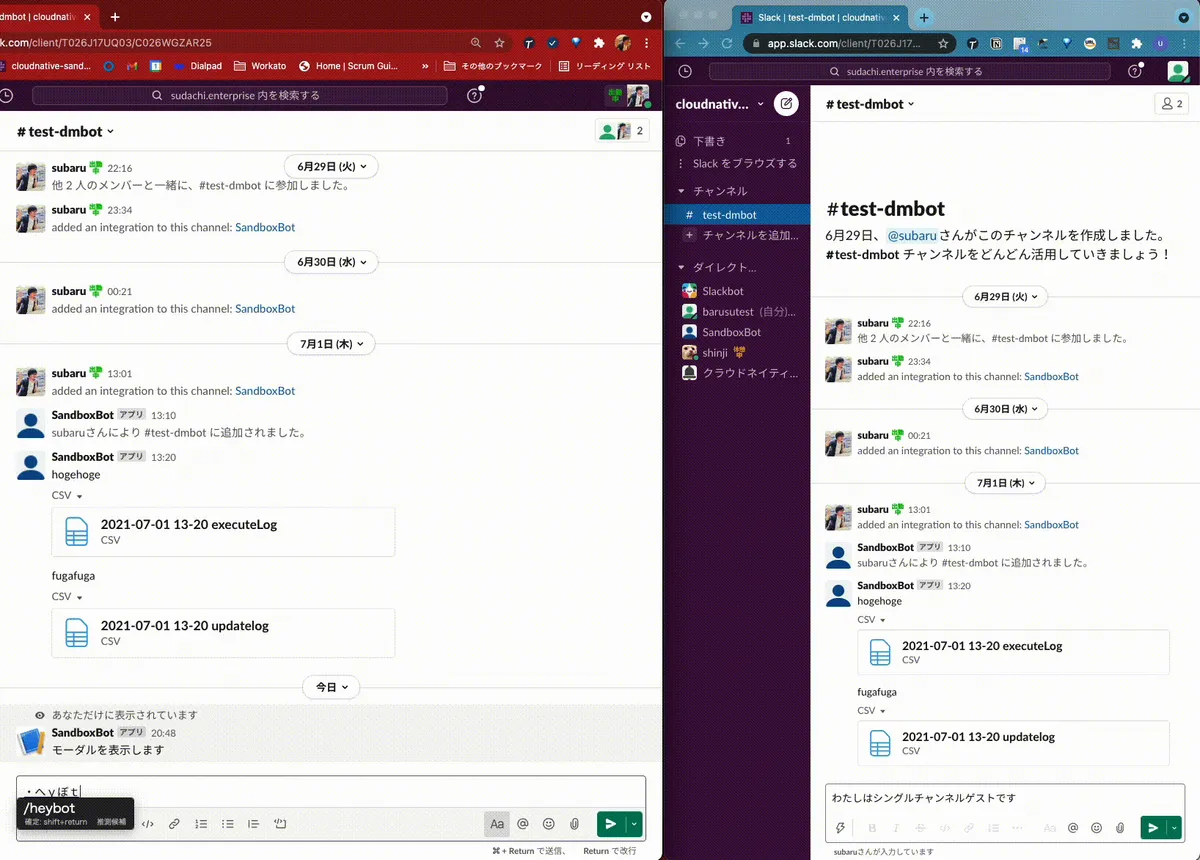Click the attach file paperclip in left window

pyautogui.click(x=574, y=824)
